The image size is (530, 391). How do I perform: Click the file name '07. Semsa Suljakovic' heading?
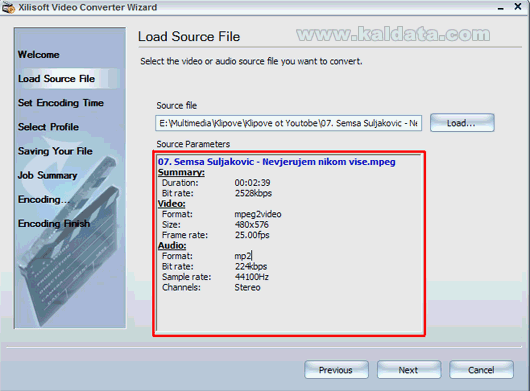coord(276,162)
